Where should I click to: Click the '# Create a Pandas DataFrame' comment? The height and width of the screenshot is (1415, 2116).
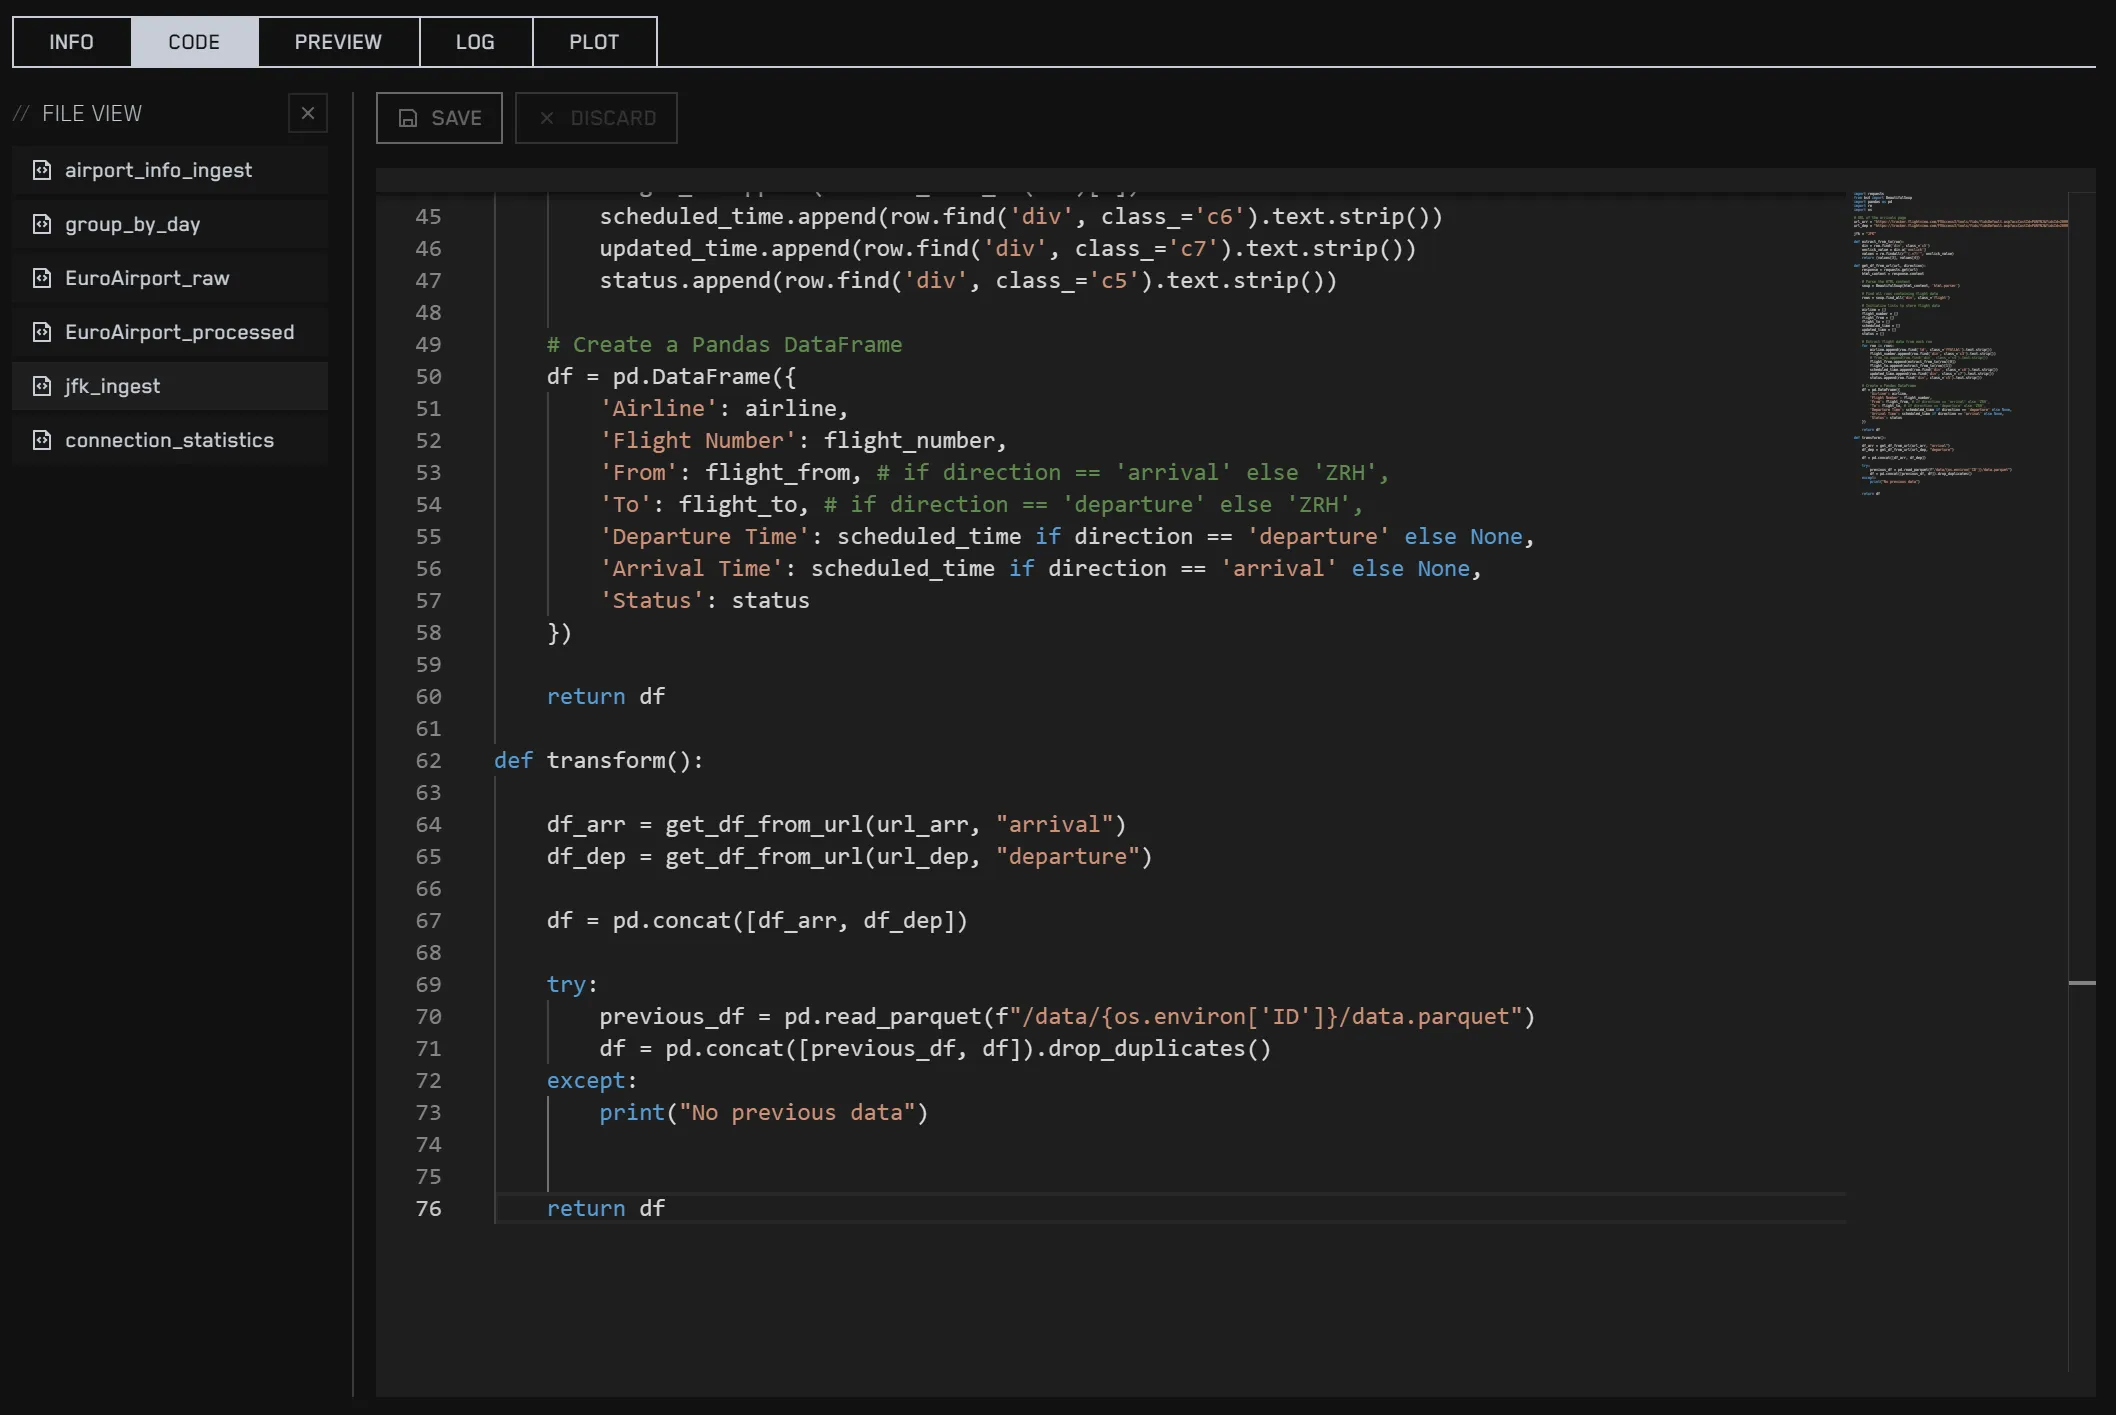pos(724,344)
